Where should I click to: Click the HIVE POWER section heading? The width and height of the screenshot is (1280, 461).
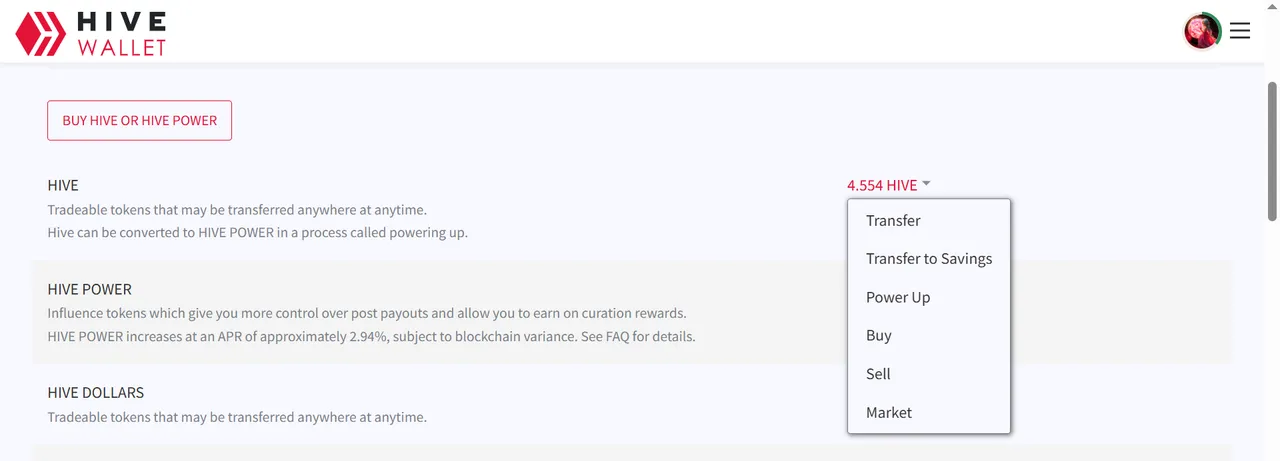coord(90,289)
